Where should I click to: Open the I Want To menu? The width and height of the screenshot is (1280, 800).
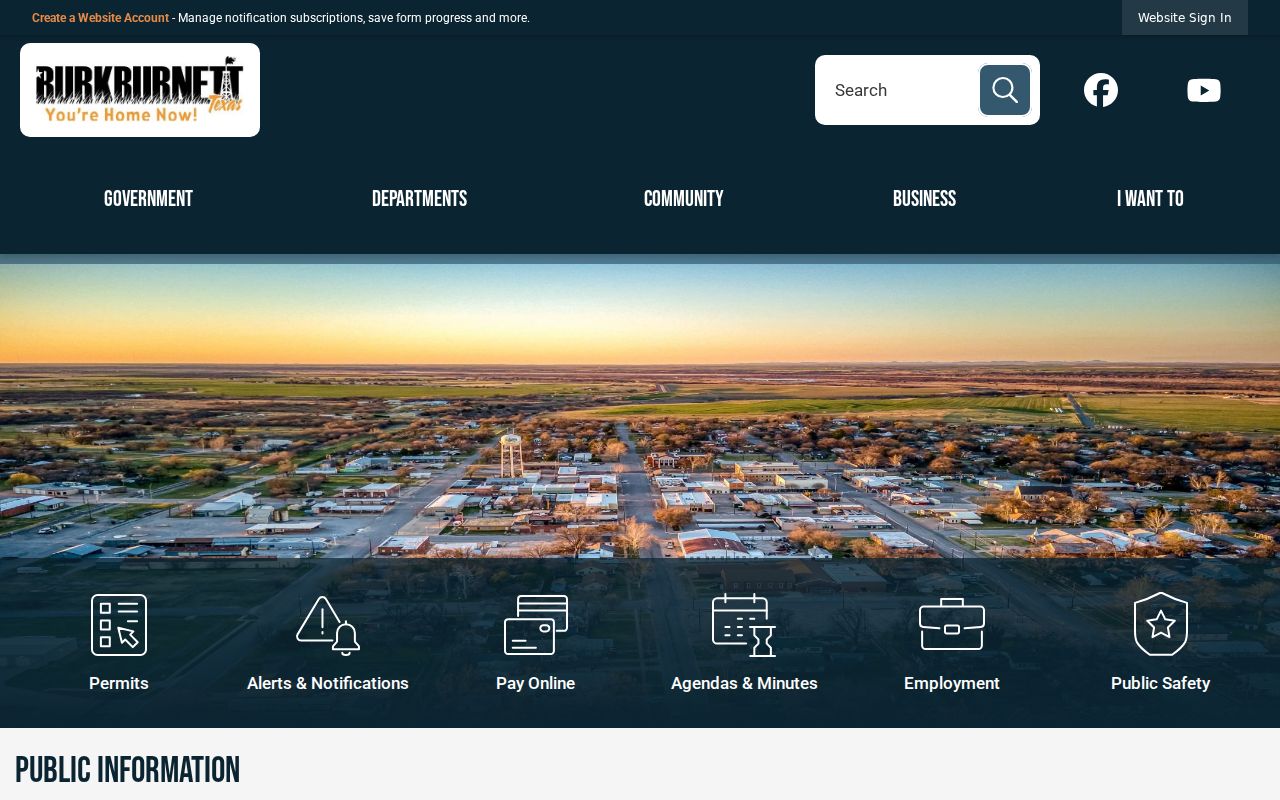pos(1150,199)
